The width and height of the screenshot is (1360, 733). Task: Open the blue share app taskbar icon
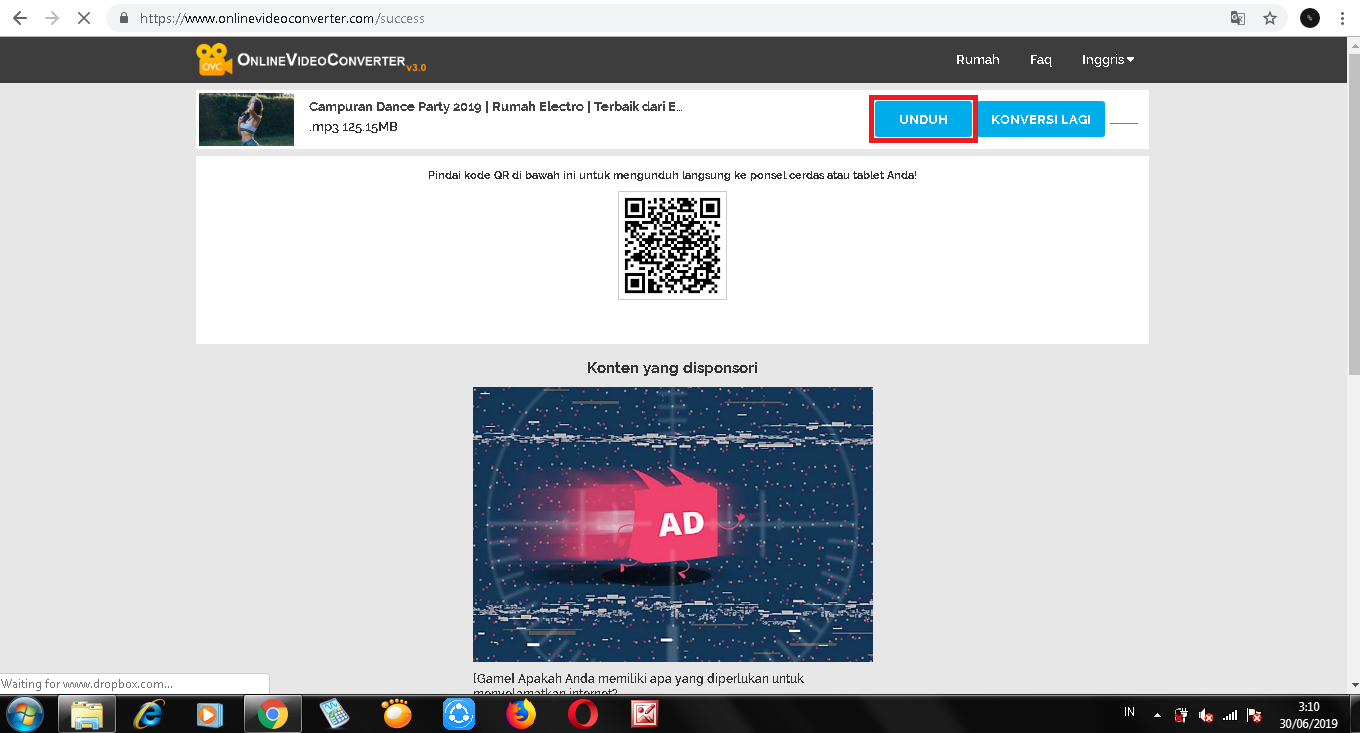click(459, 714)
